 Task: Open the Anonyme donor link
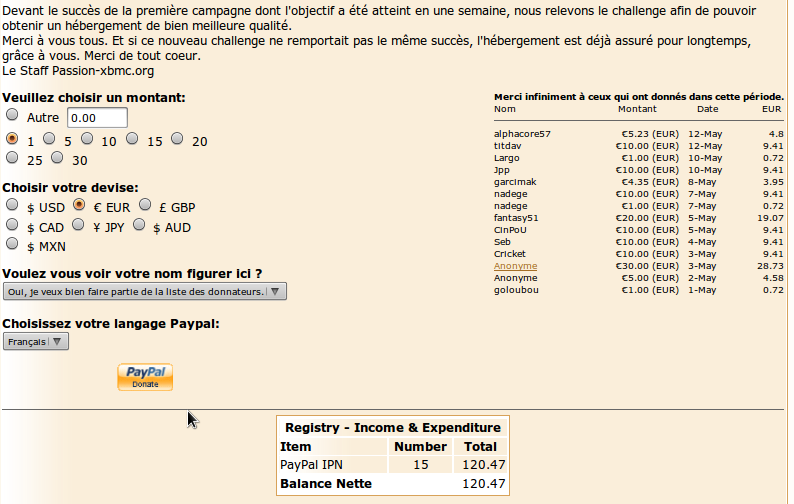515,266
